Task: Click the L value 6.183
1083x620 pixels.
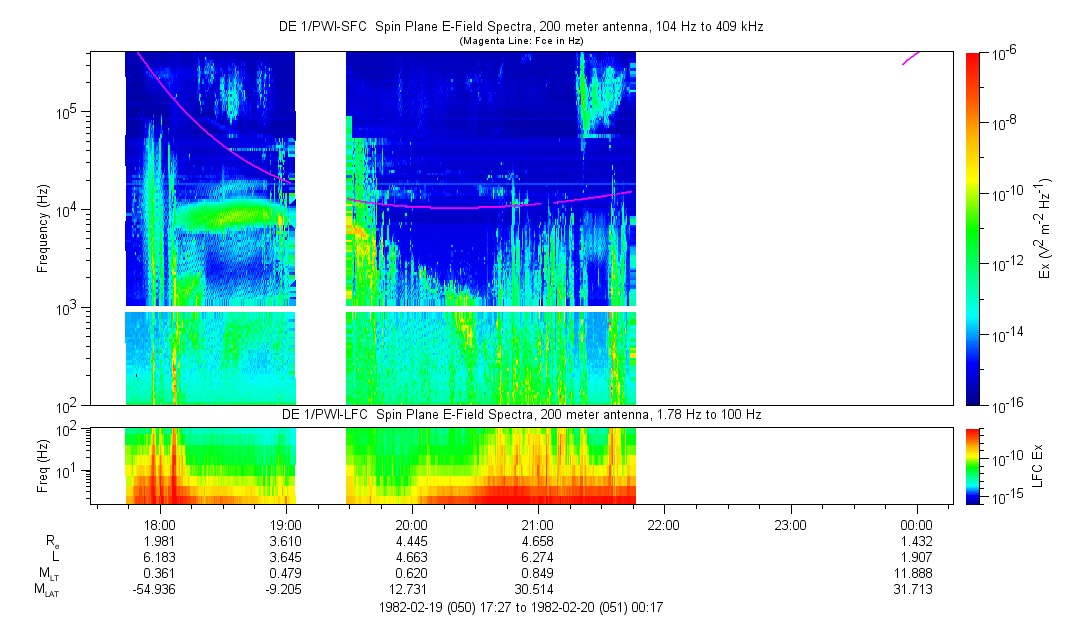Action: point(160,557)
